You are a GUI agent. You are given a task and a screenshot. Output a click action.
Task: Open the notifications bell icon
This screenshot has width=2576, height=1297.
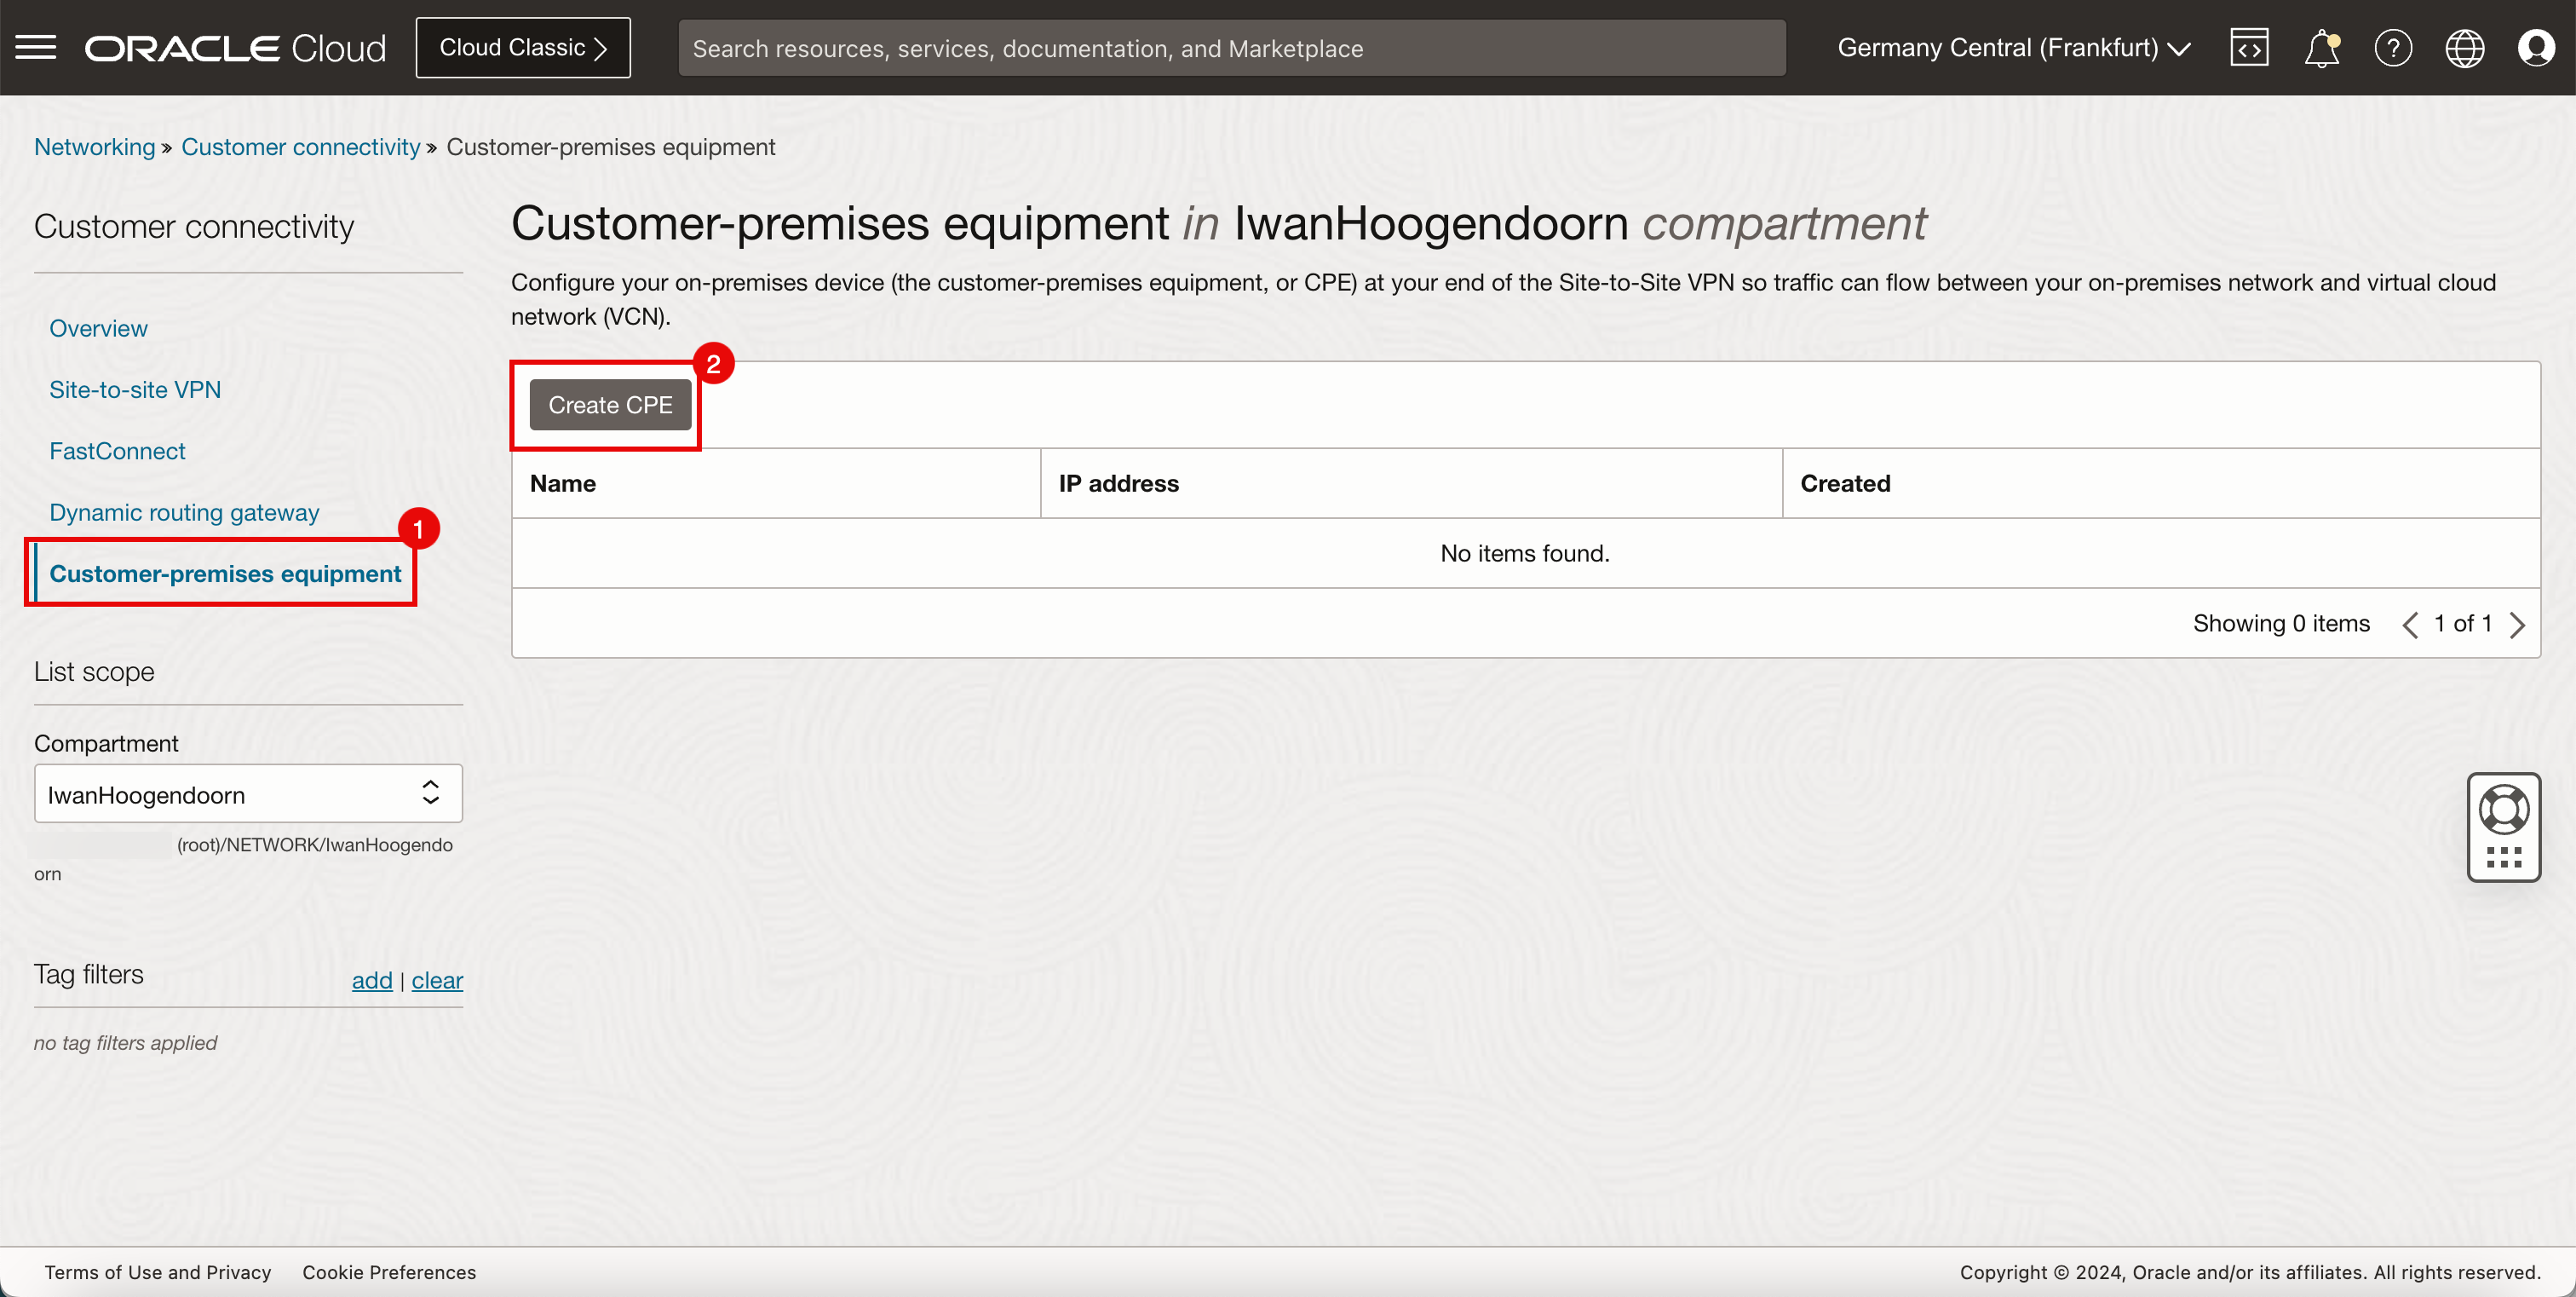(x=2321, y=48)
